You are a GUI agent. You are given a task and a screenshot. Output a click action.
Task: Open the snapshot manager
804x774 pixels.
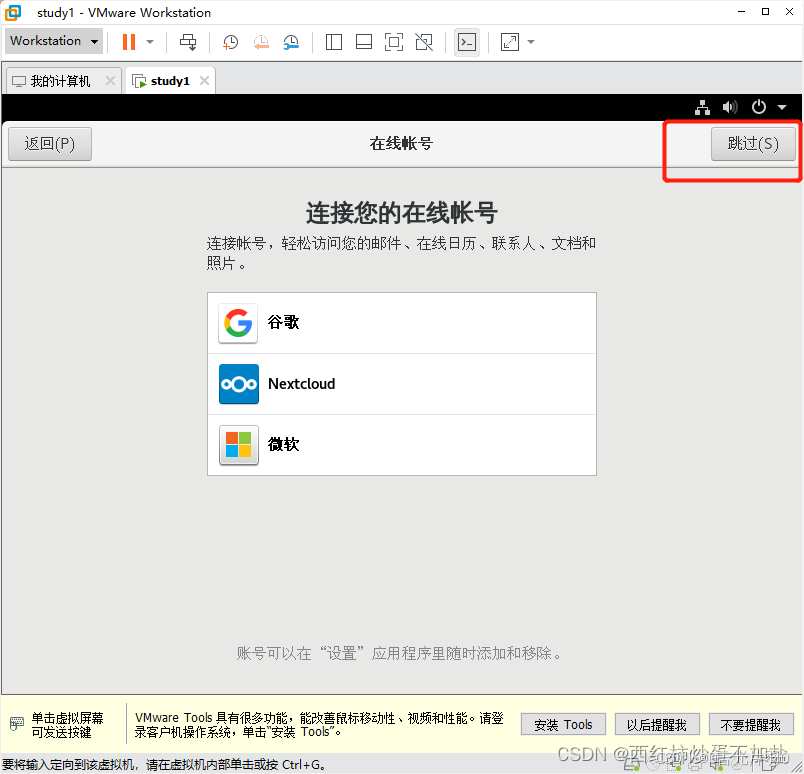click(x=291, y=42)
